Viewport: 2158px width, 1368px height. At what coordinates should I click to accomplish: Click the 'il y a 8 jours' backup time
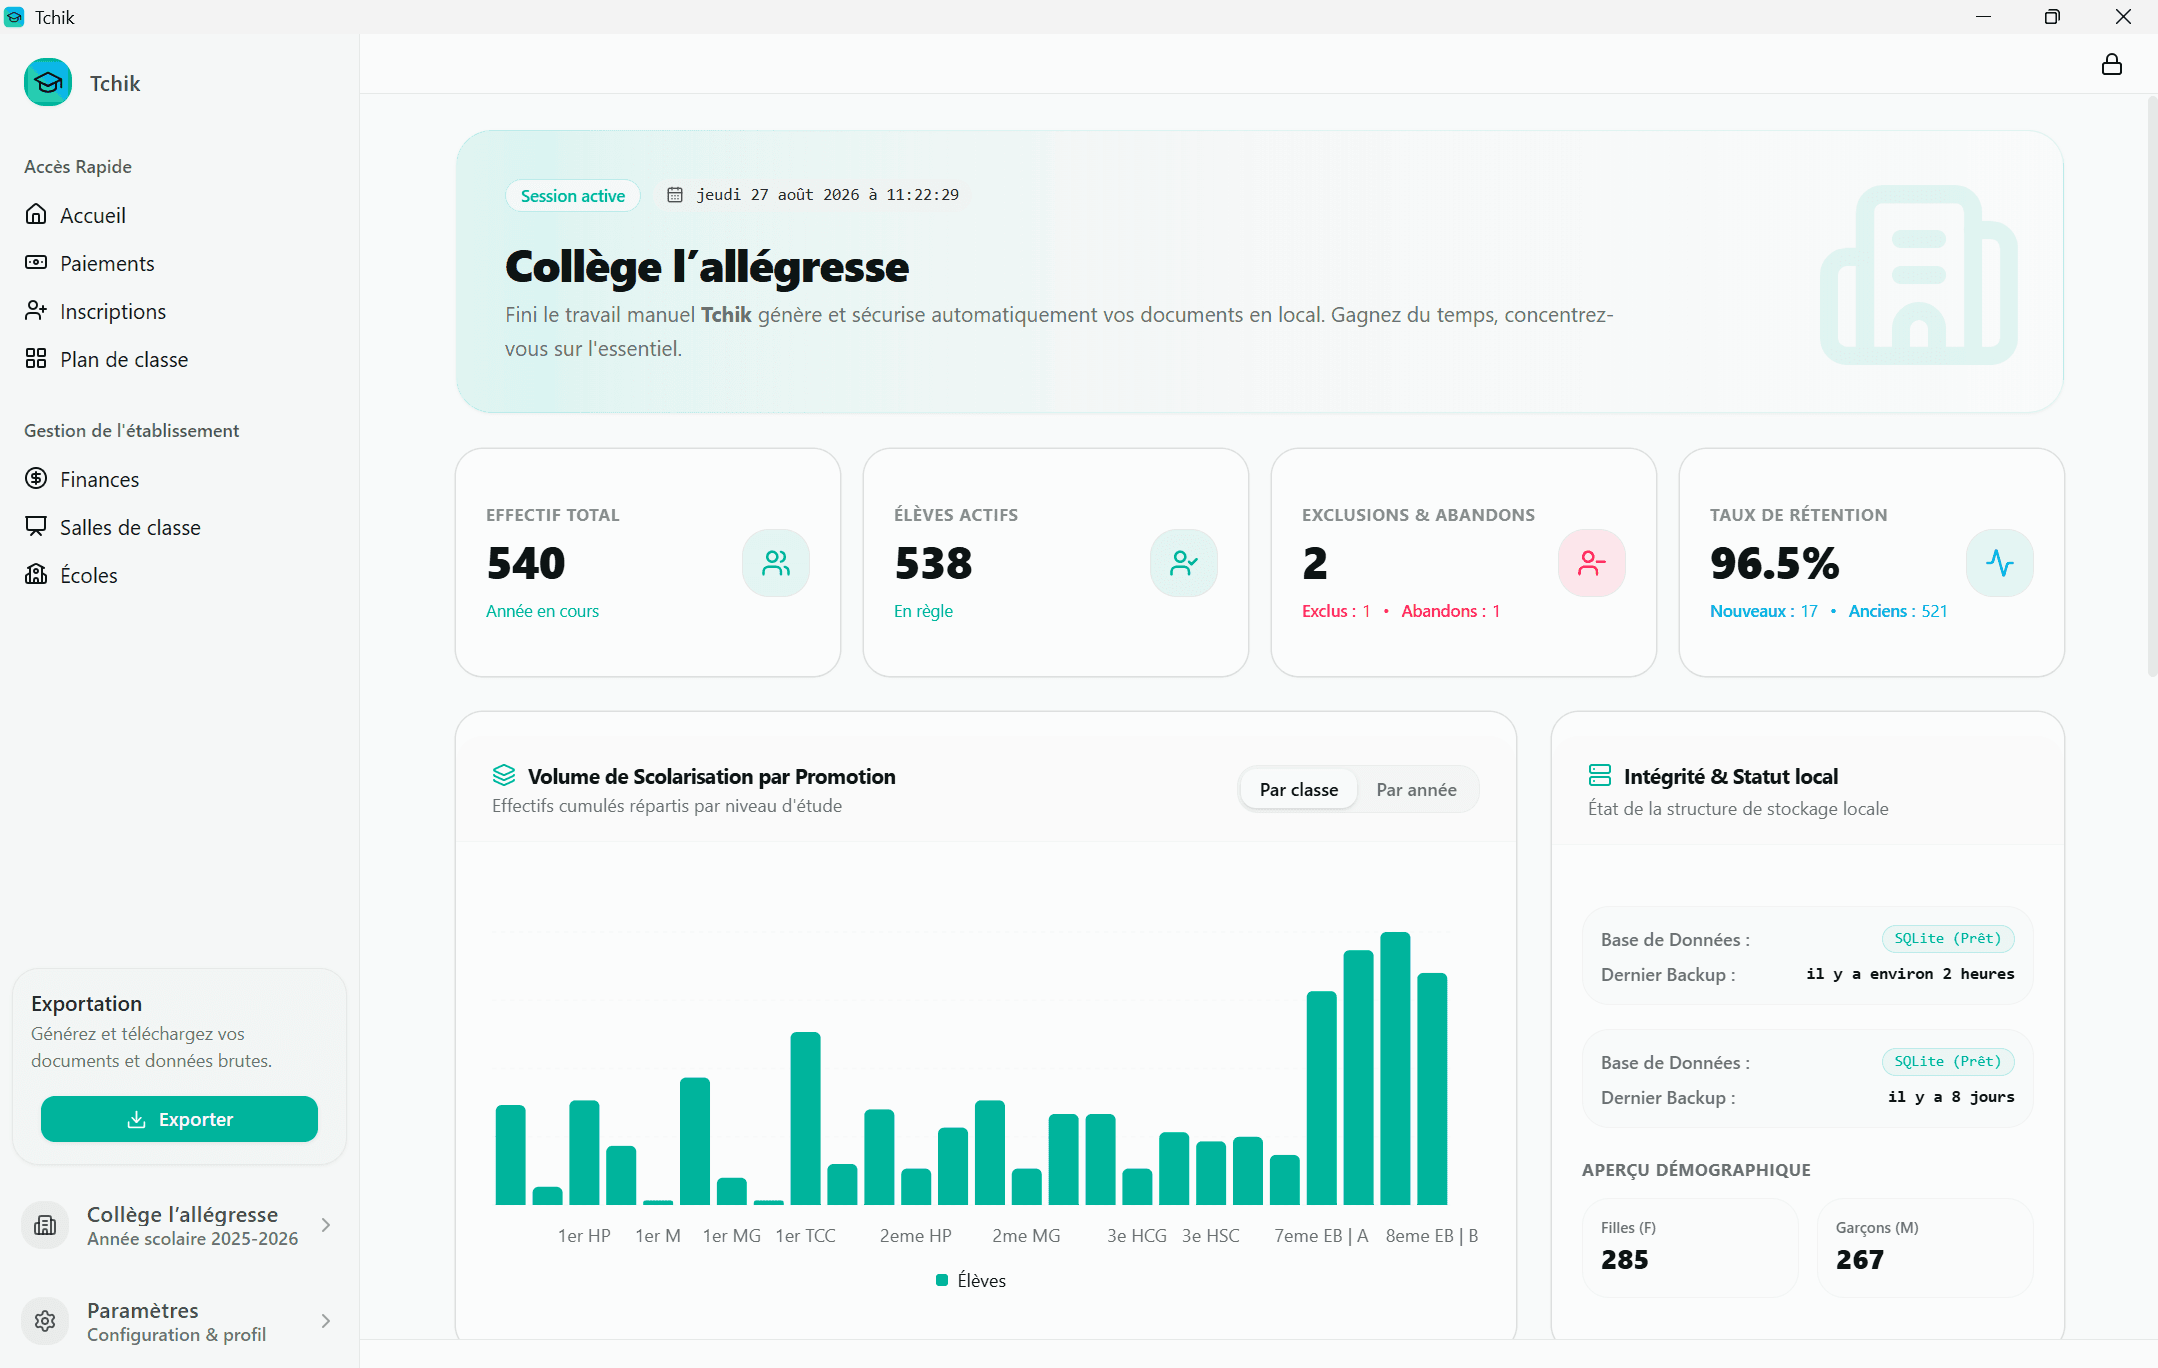click(x=1951, y=1097)
